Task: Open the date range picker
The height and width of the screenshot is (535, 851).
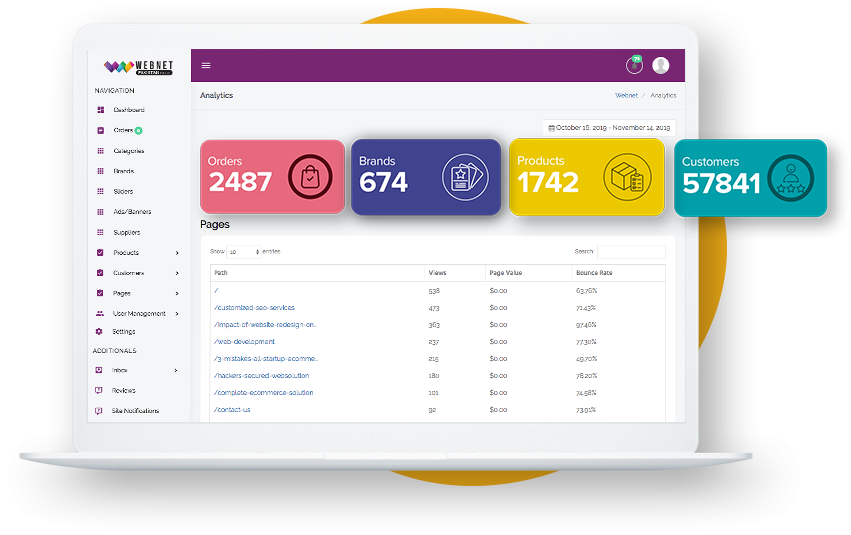Action: 609,128
